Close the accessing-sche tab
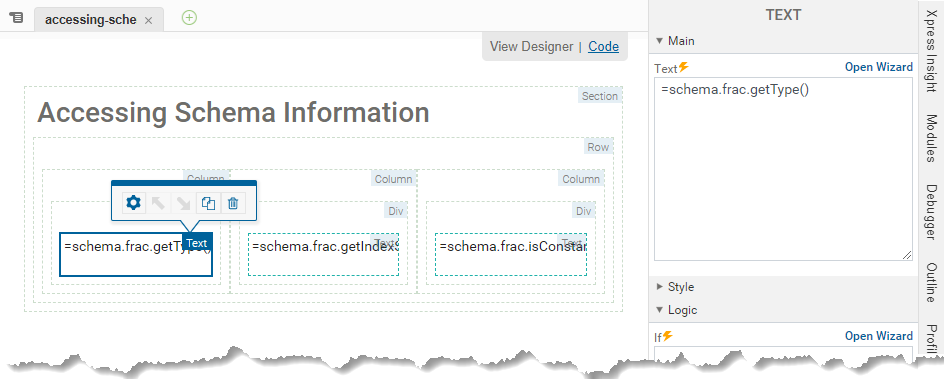This screenshot has height=383, width=944. 149,20
